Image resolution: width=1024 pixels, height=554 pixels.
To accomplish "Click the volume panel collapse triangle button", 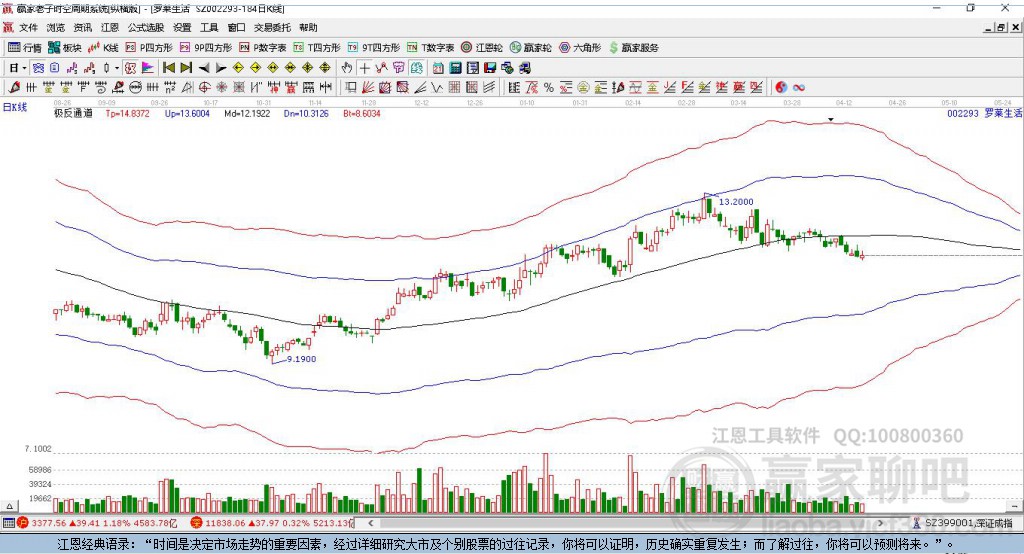I will 9,506.
